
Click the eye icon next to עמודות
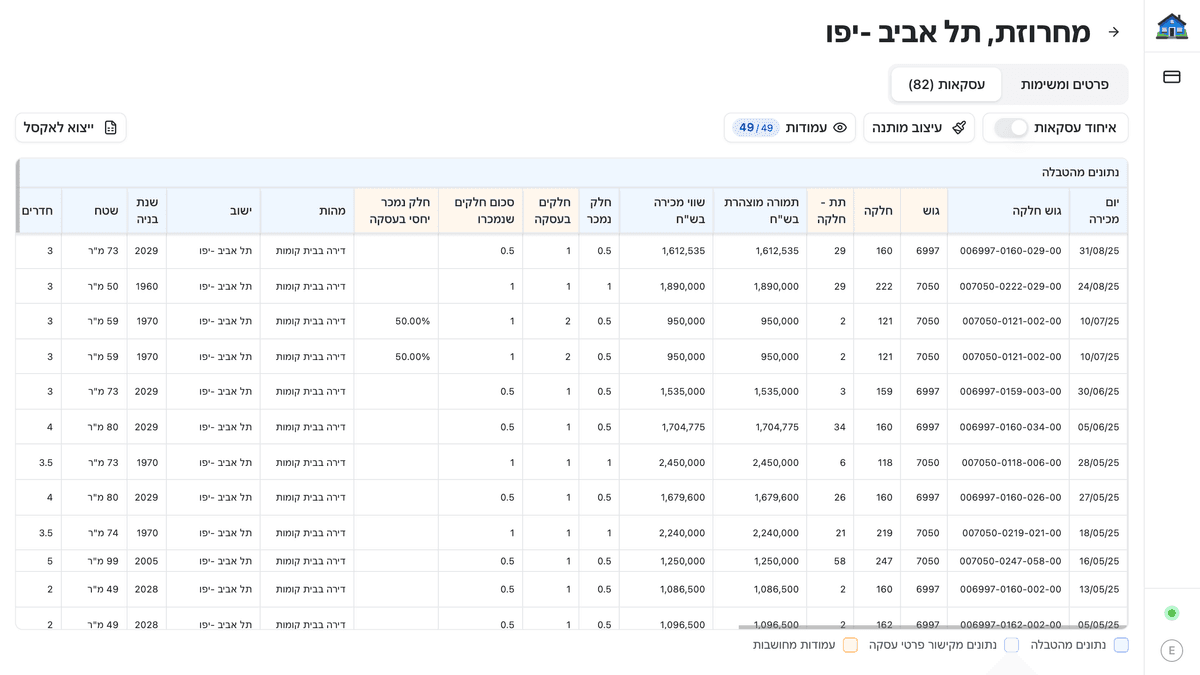coord(839,127)
